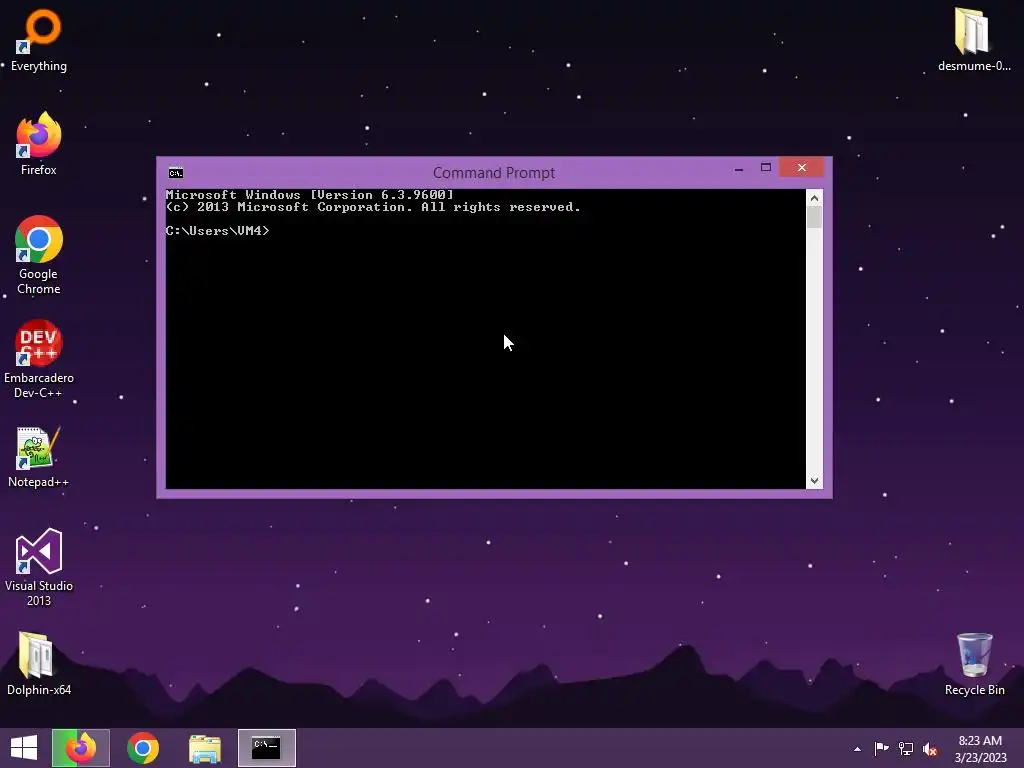Launch Firefox from the desktop icon
The width and height of the screenshot is (1024, 768).
coord(39,143)
